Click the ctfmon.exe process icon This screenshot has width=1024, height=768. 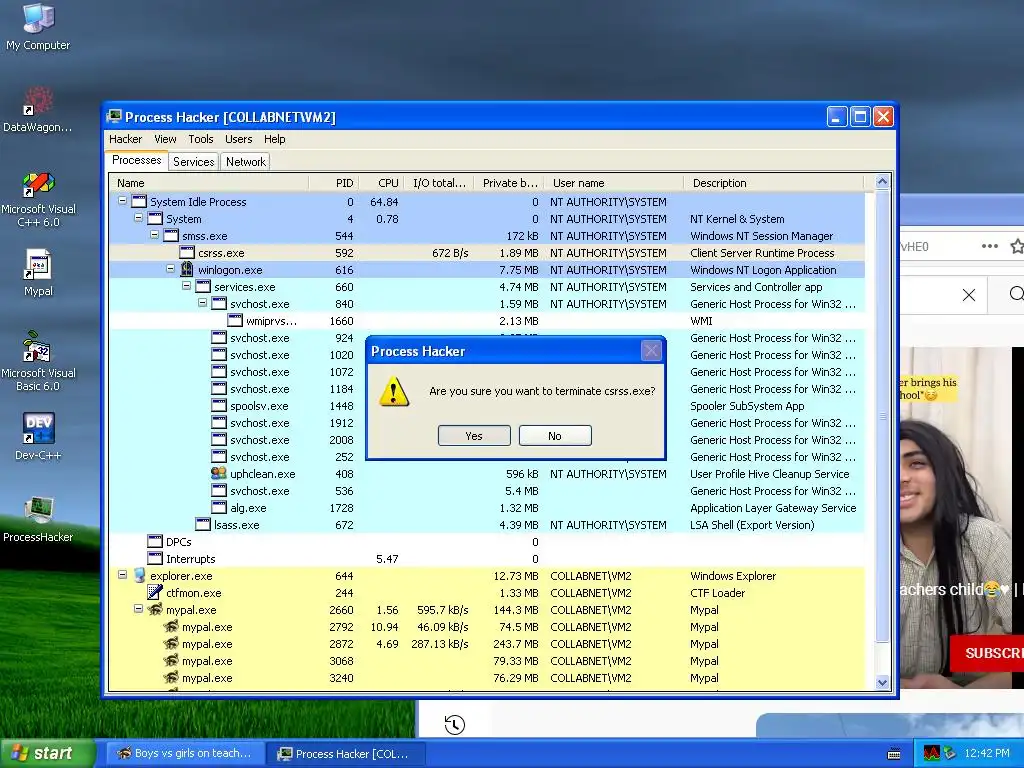point(155,592)
